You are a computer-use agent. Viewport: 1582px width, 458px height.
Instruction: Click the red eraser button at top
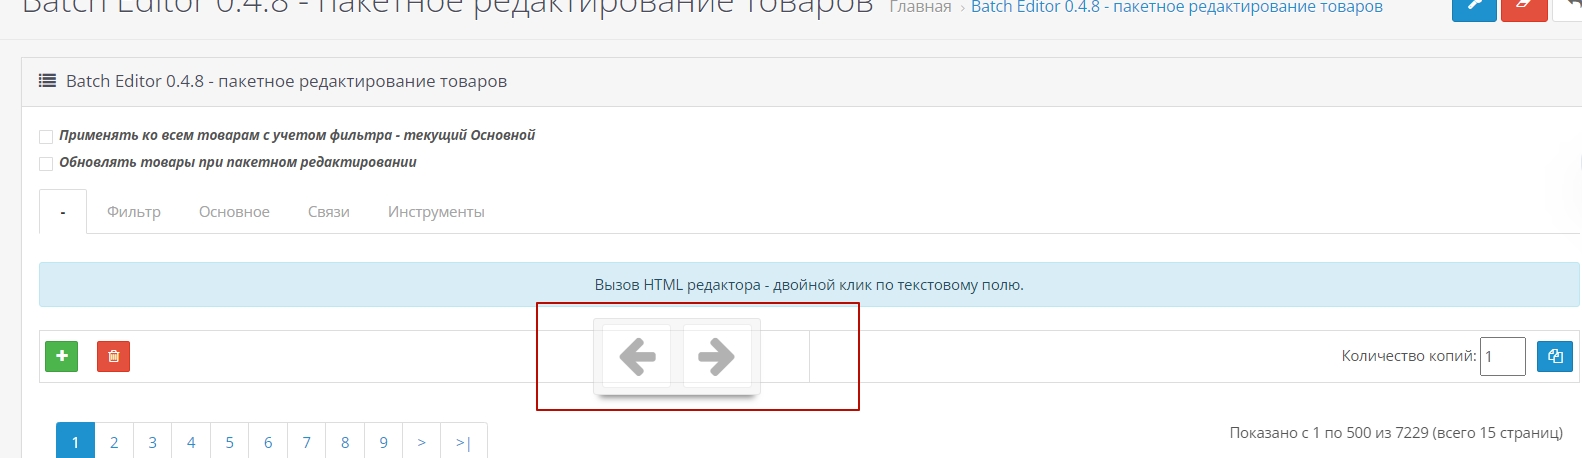coord(1523,8)
